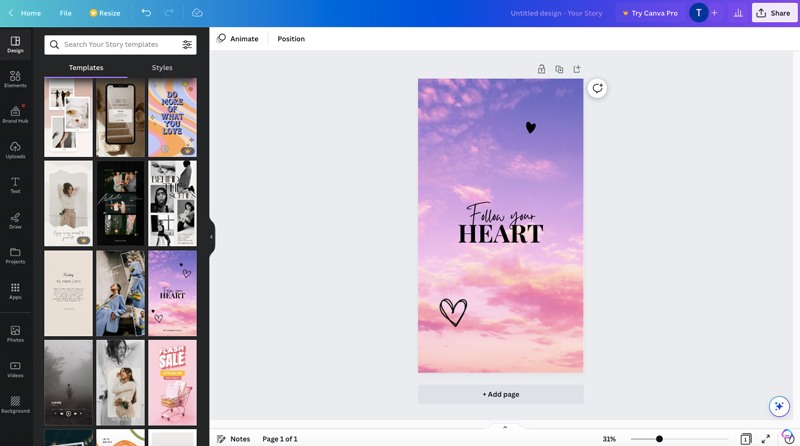Open the Uploads panel
Image resolution: width=800 pixels, height=446 pixels.
(x=15, y=150)
